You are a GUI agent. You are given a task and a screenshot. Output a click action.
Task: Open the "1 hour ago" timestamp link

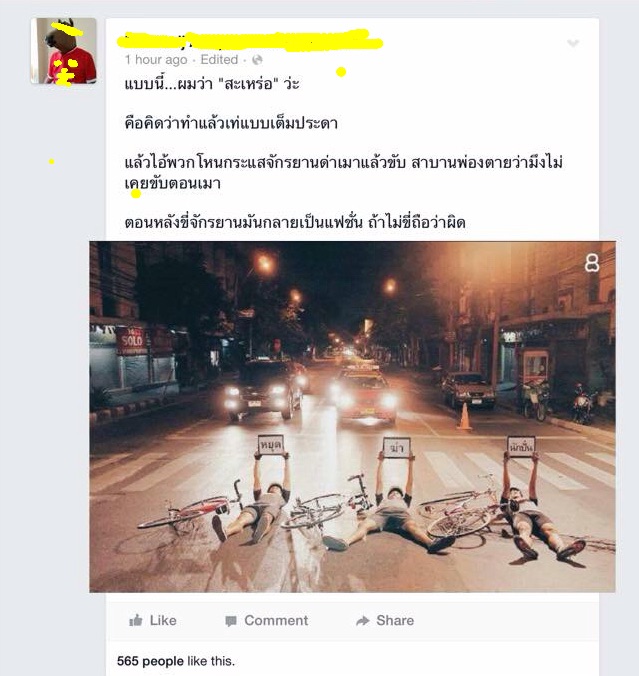click(x=156, y=60)
